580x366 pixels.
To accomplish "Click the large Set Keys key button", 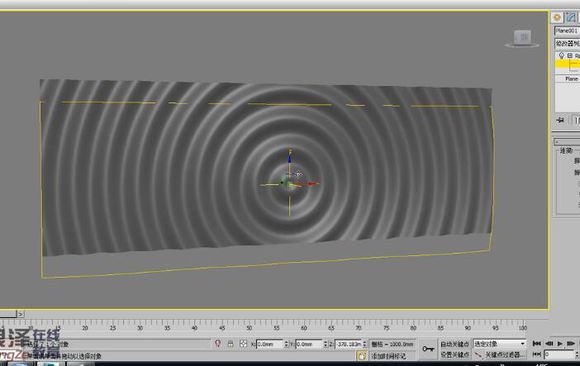I will (x=428, y=349).
